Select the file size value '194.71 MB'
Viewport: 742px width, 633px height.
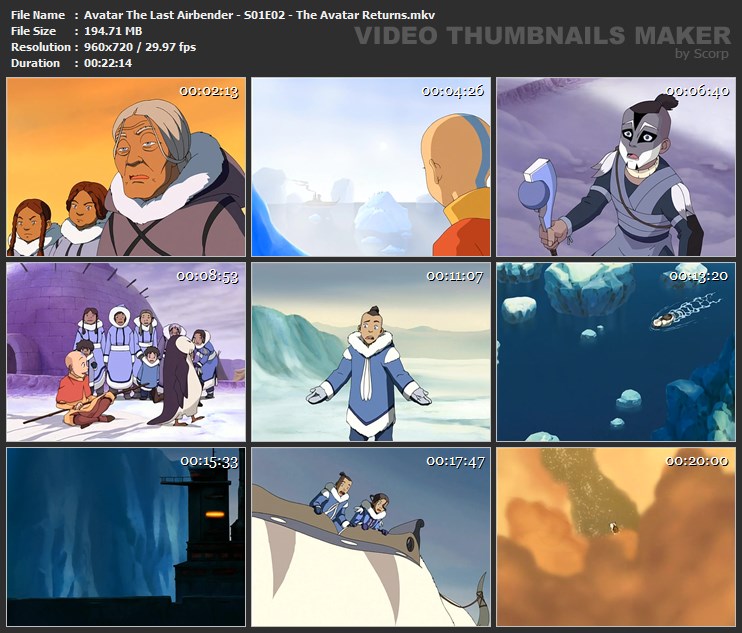point(113,31)
